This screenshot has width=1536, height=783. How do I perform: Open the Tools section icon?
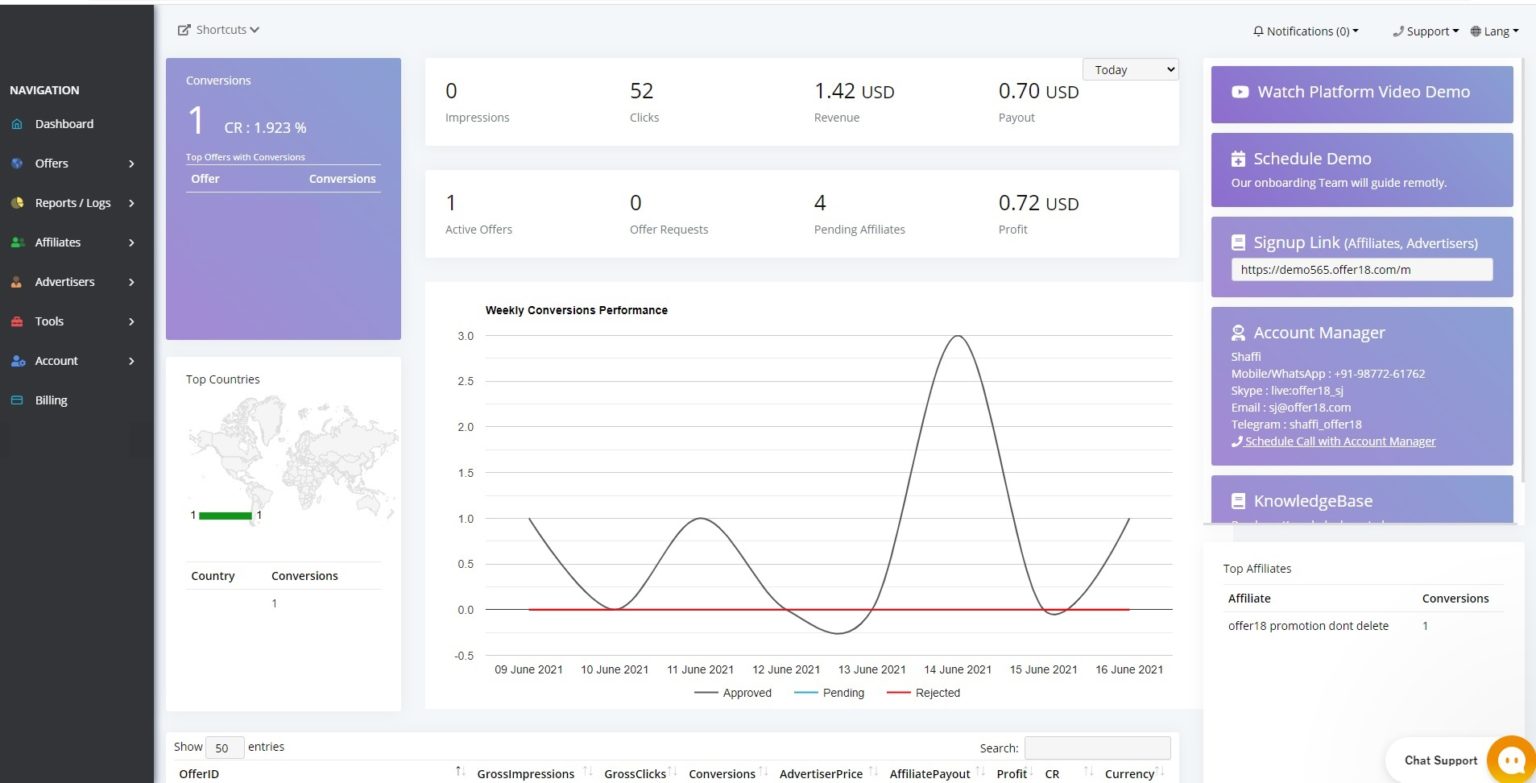click(17, 321)
